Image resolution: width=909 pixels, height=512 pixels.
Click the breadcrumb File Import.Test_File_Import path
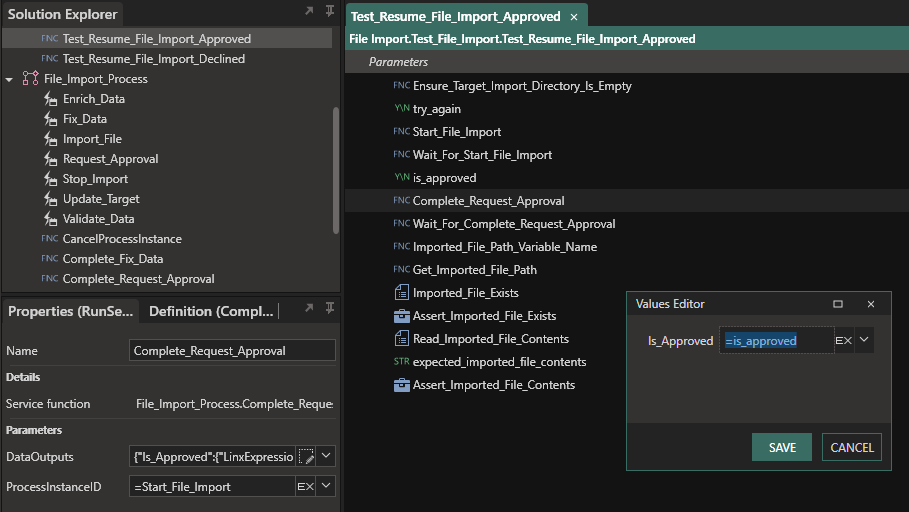[x=522, y=39]
